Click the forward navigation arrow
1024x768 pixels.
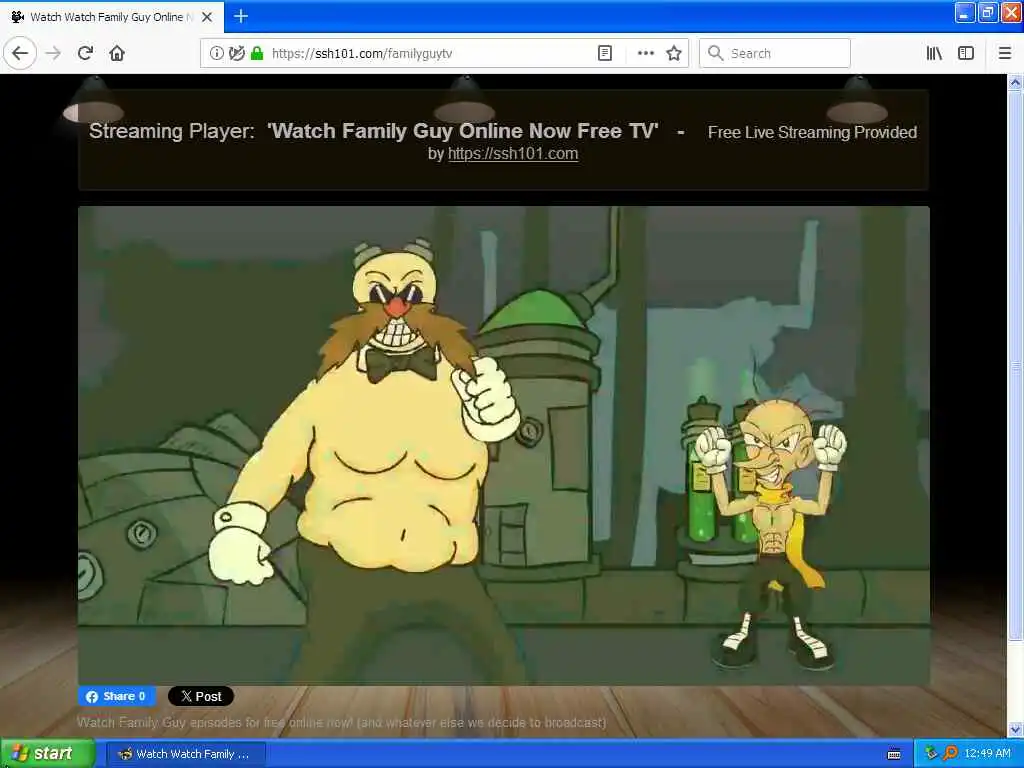(x=54, y=53)
